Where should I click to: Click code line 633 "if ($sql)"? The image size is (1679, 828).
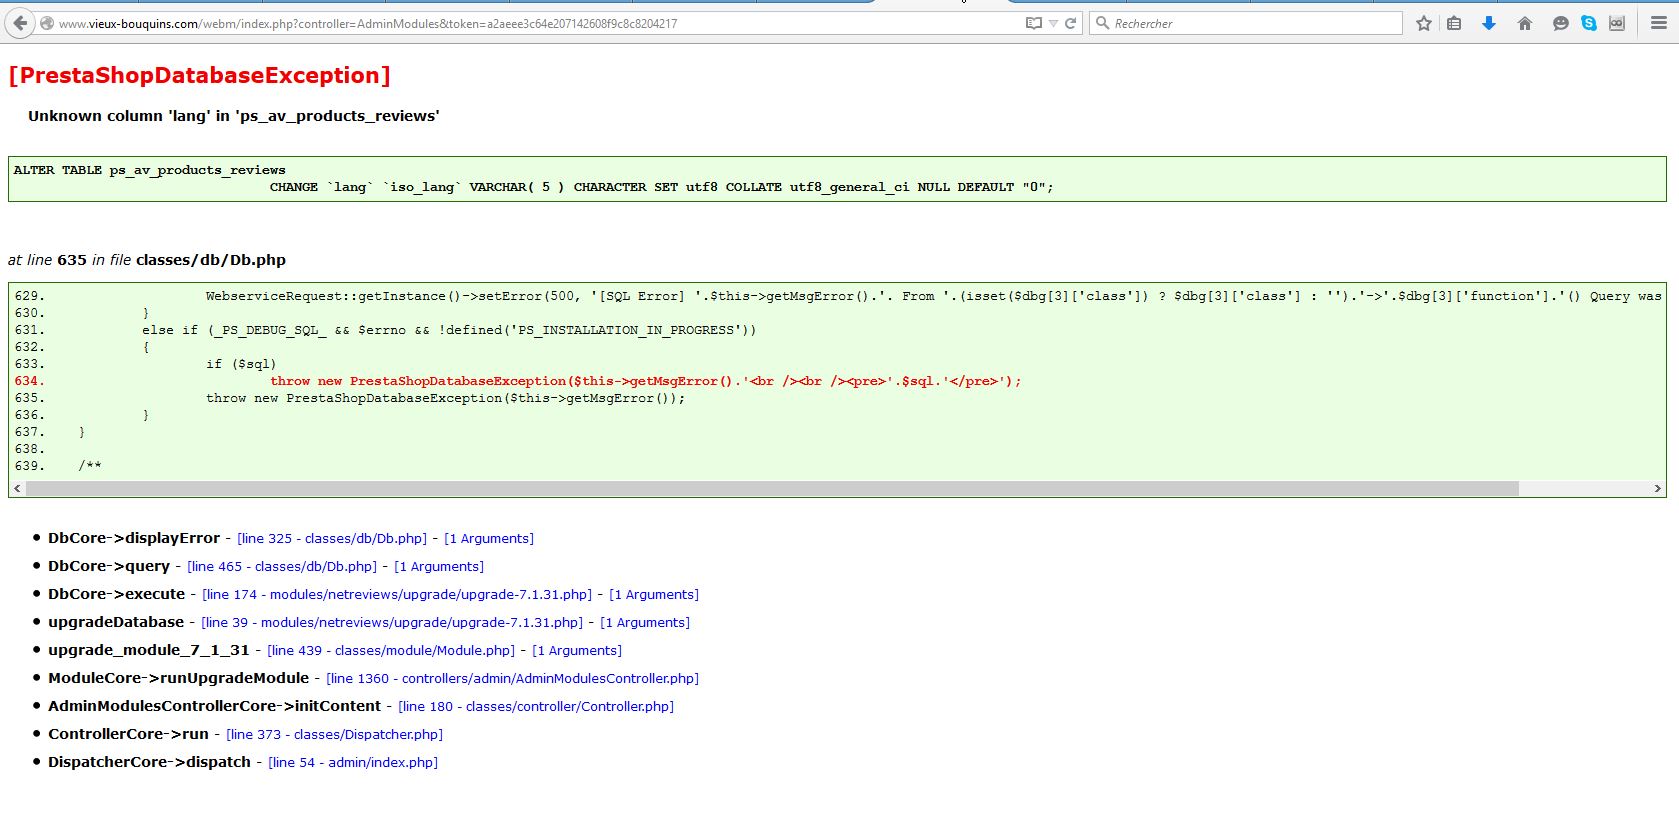point(241,364)
